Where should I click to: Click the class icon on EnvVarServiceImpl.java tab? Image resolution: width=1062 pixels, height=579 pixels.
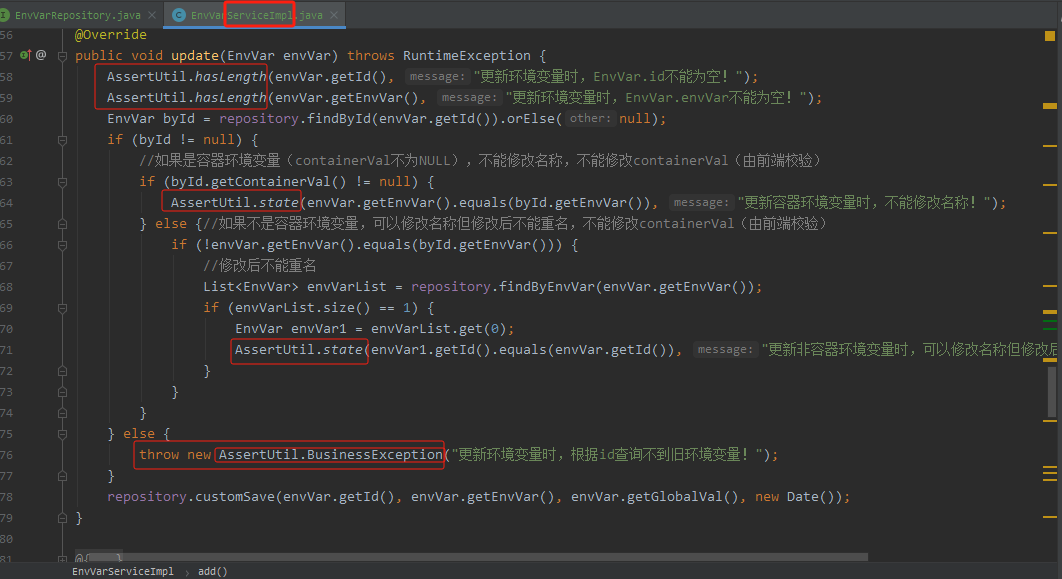(179, 15)
